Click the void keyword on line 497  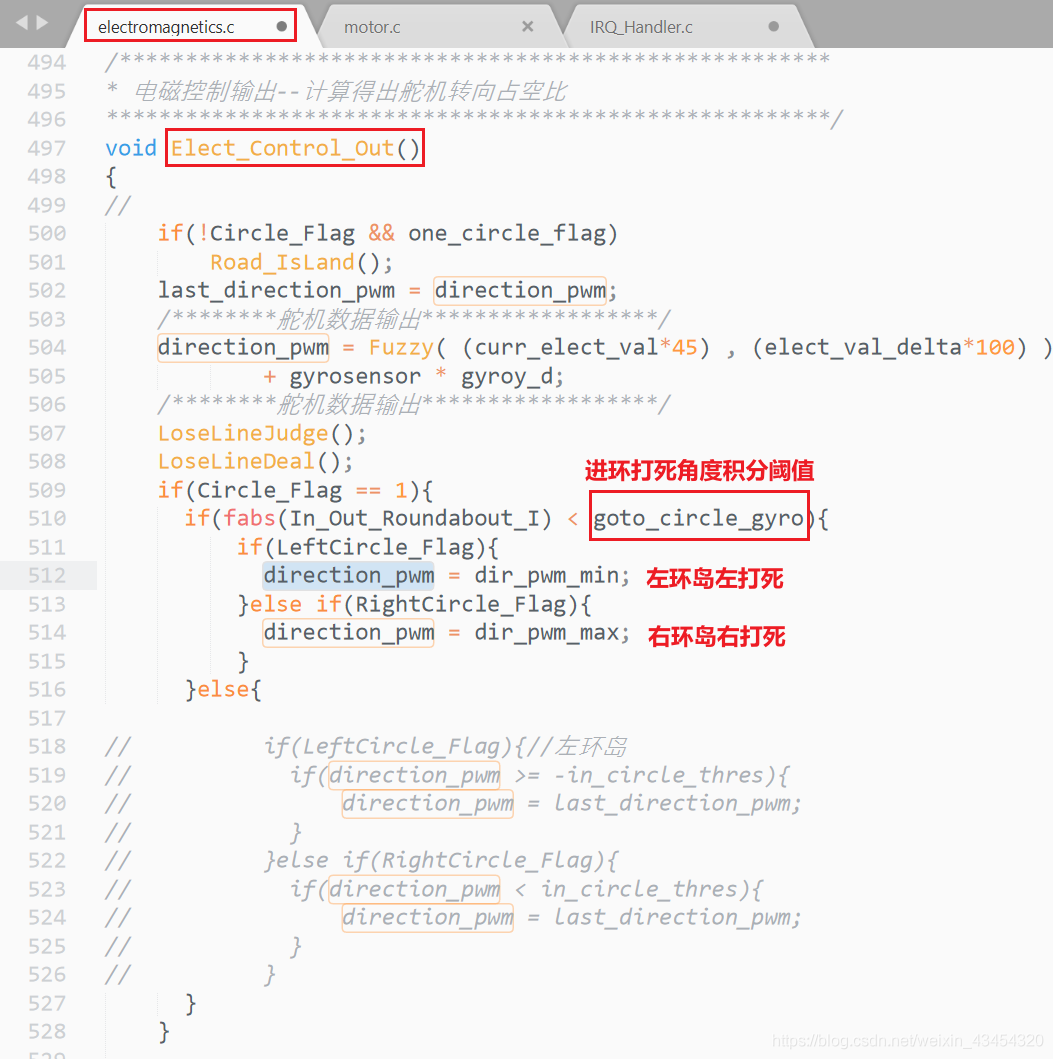click(131, 148)
